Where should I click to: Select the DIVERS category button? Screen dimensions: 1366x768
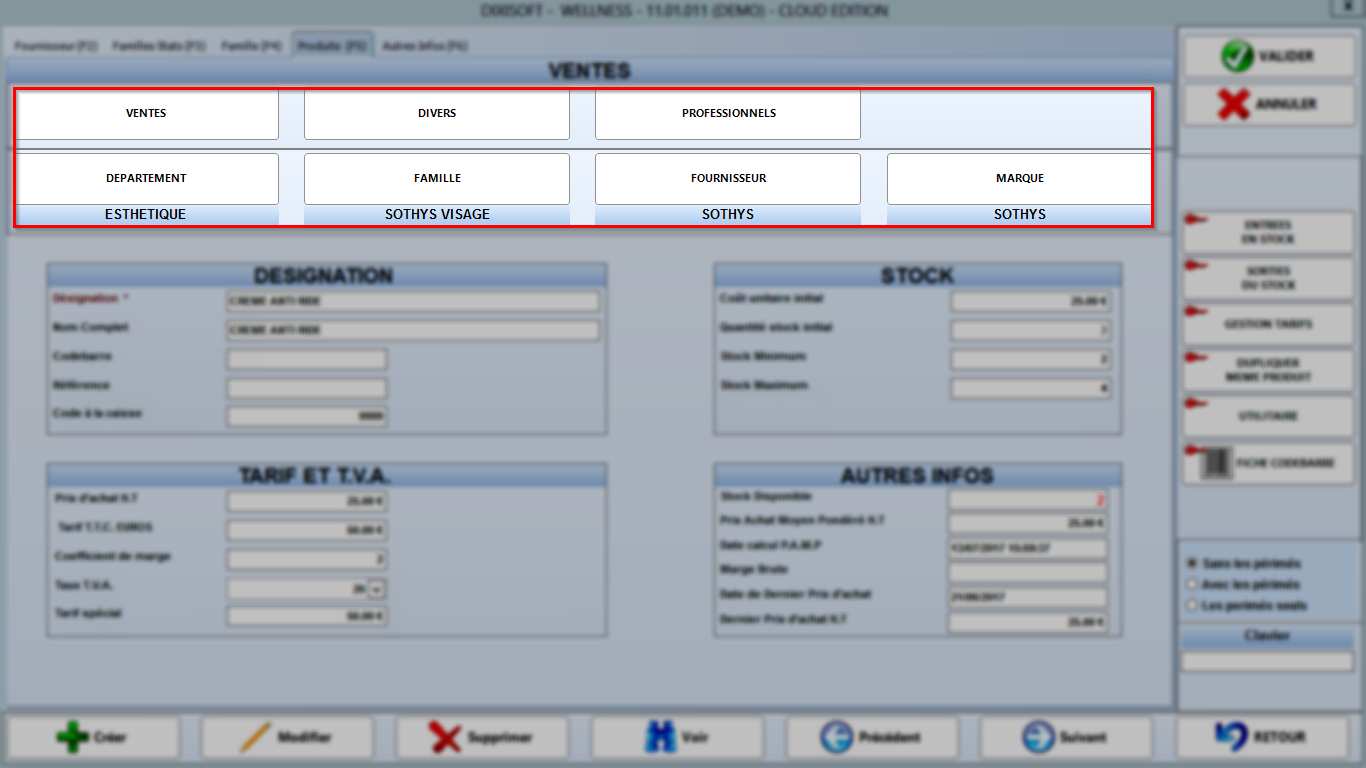437,114
